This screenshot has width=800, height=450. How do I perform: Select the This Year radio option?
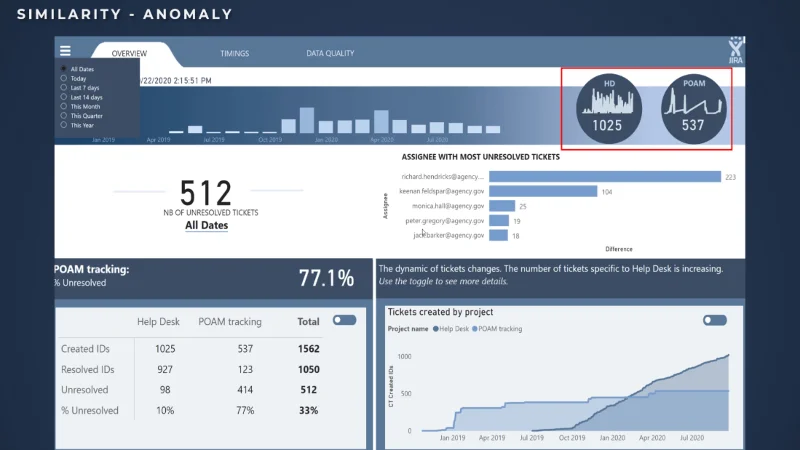[64, 125]
